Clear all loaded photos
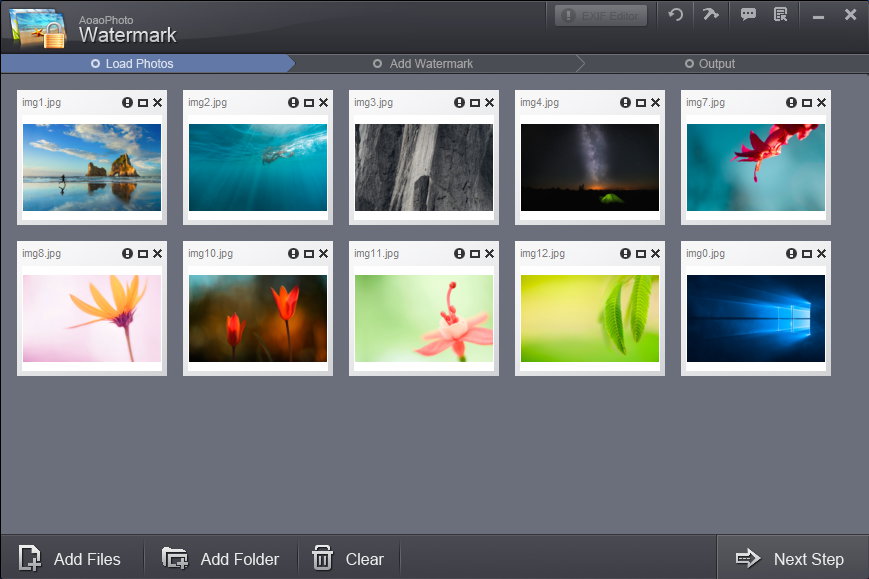869x579 pixels. tap(349, 559)
